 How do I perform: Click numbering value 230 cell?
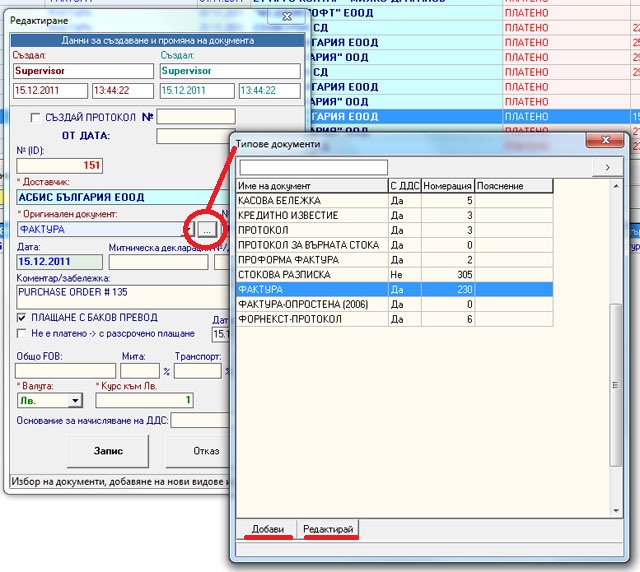click(448, 289)
